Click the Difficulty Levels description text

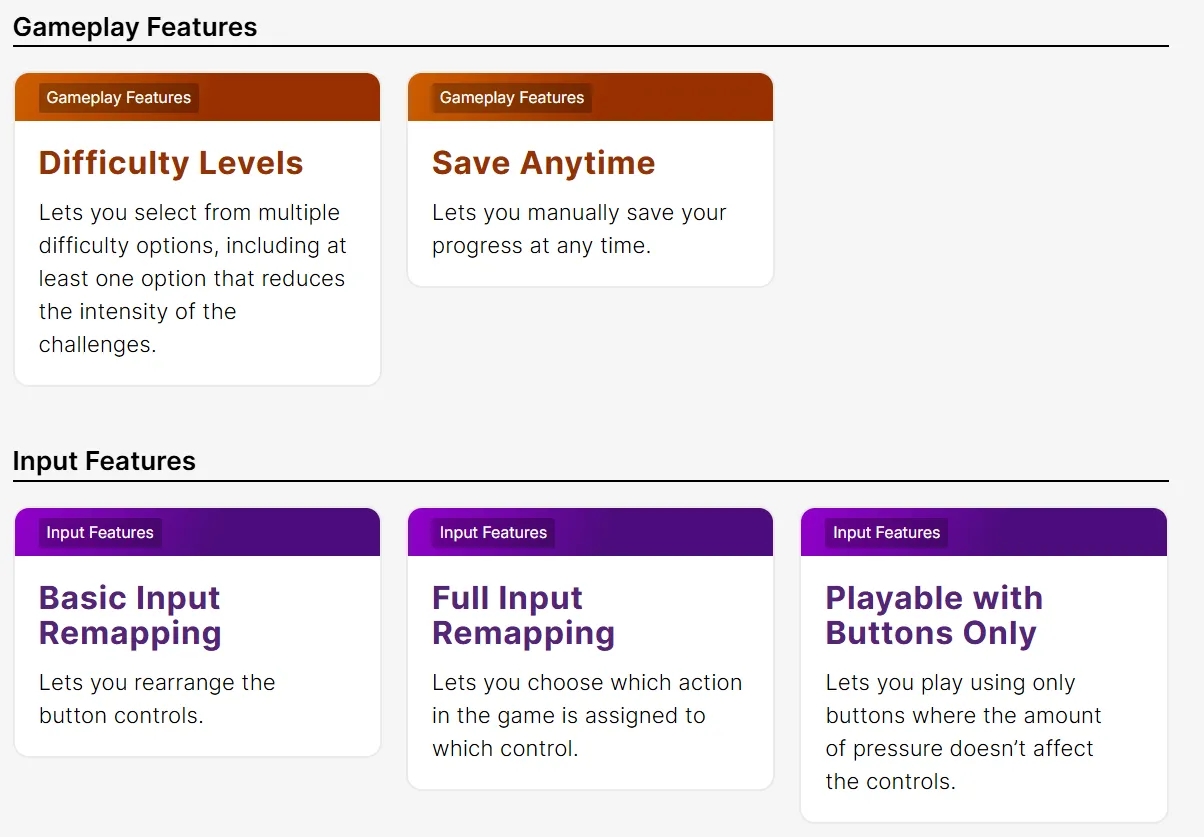click(192, 279)
